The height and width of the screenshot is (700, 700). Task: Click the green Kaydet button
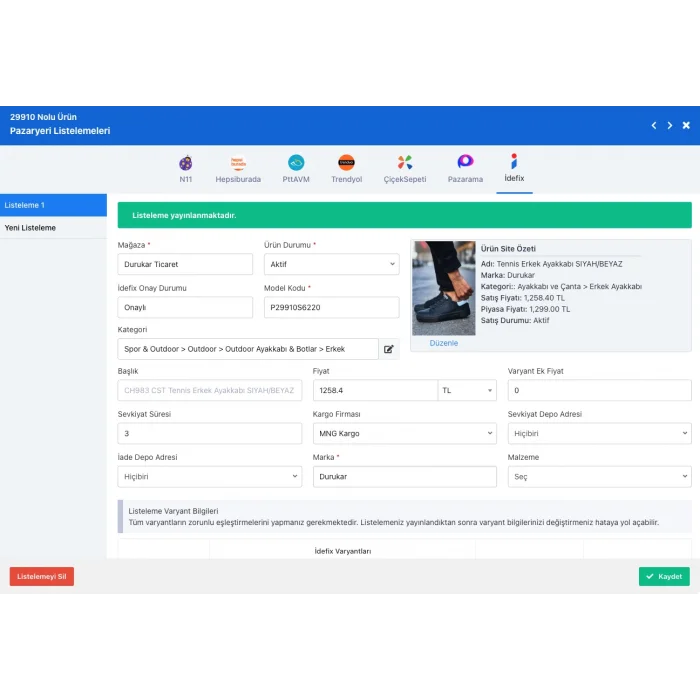pyautogui.click(x=664, y=577)
